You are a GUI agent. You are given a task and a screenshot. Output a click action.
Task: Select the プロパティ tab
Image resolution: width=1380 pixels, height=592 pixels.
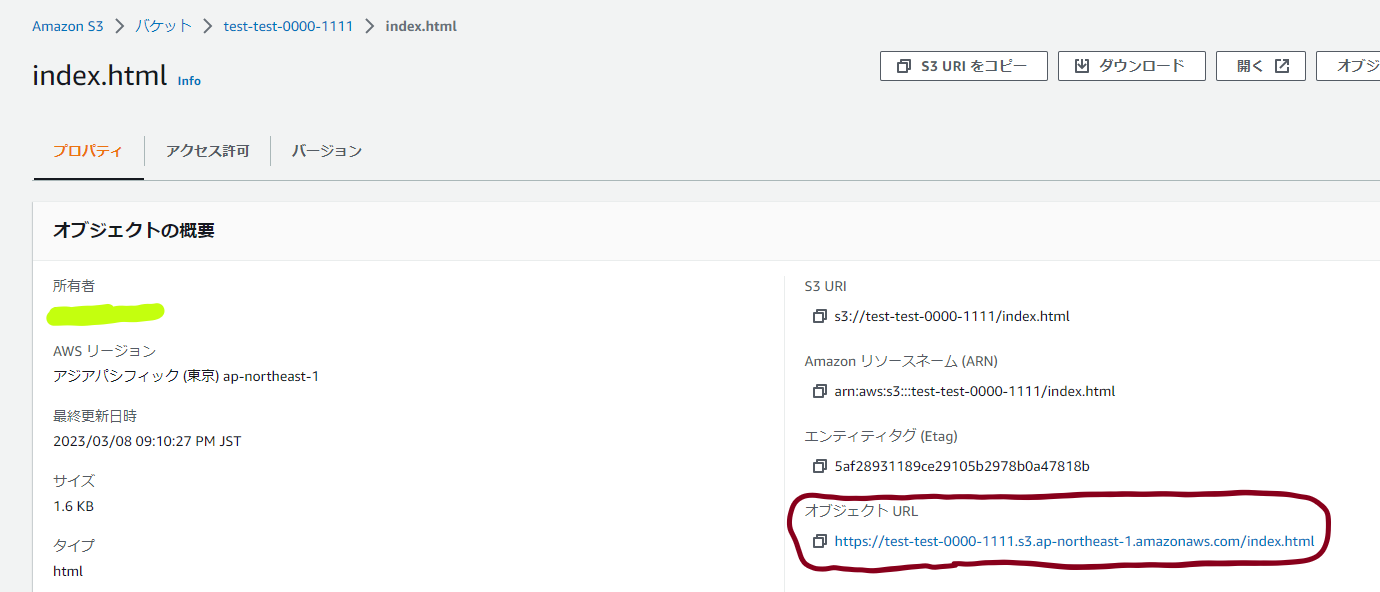tap(88, 151)
